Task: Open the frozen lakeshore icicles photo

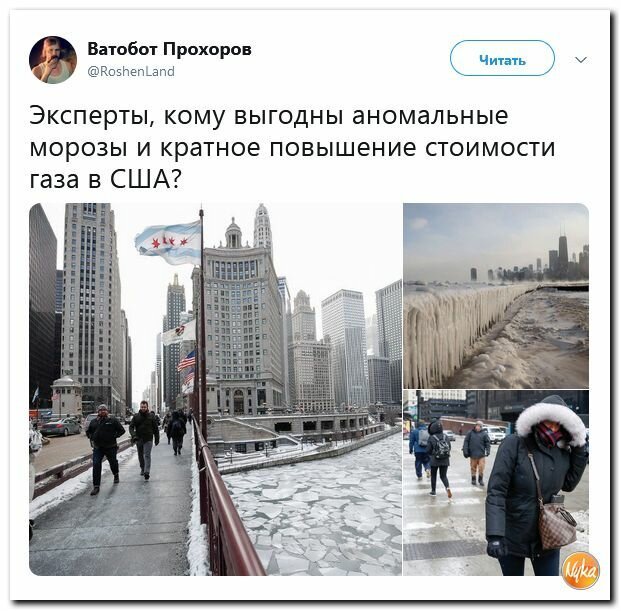Action: tap(496, 296)
